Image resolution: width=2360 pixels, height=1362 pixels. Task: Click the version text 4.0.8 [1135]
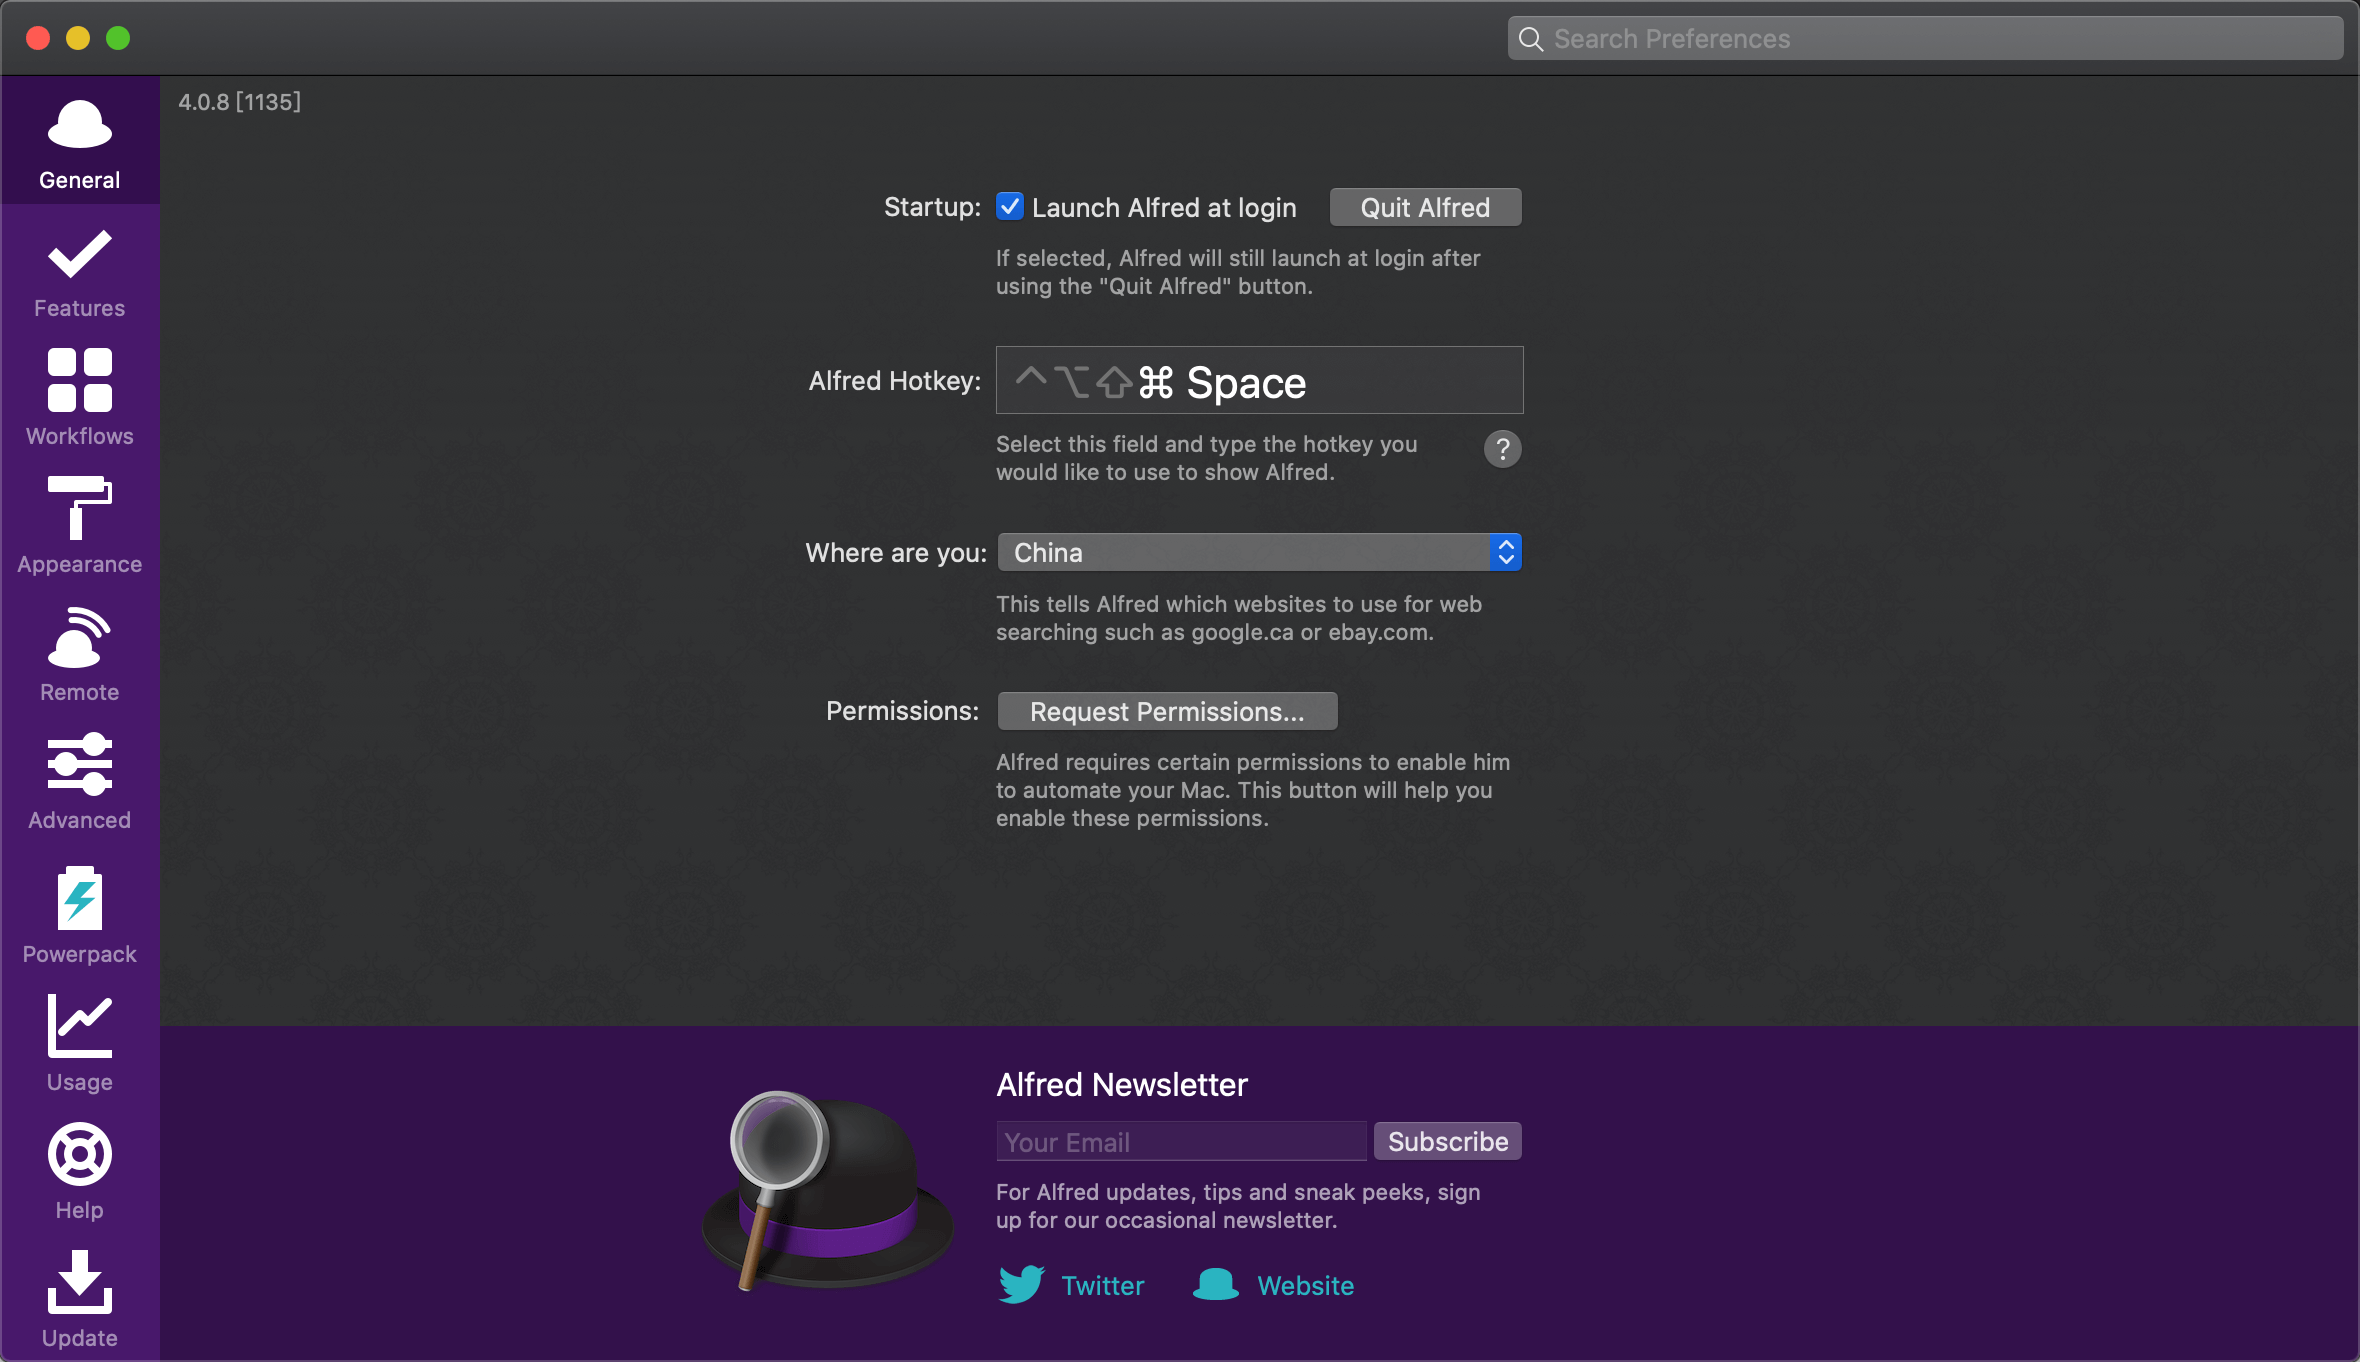tap(240, 102)
